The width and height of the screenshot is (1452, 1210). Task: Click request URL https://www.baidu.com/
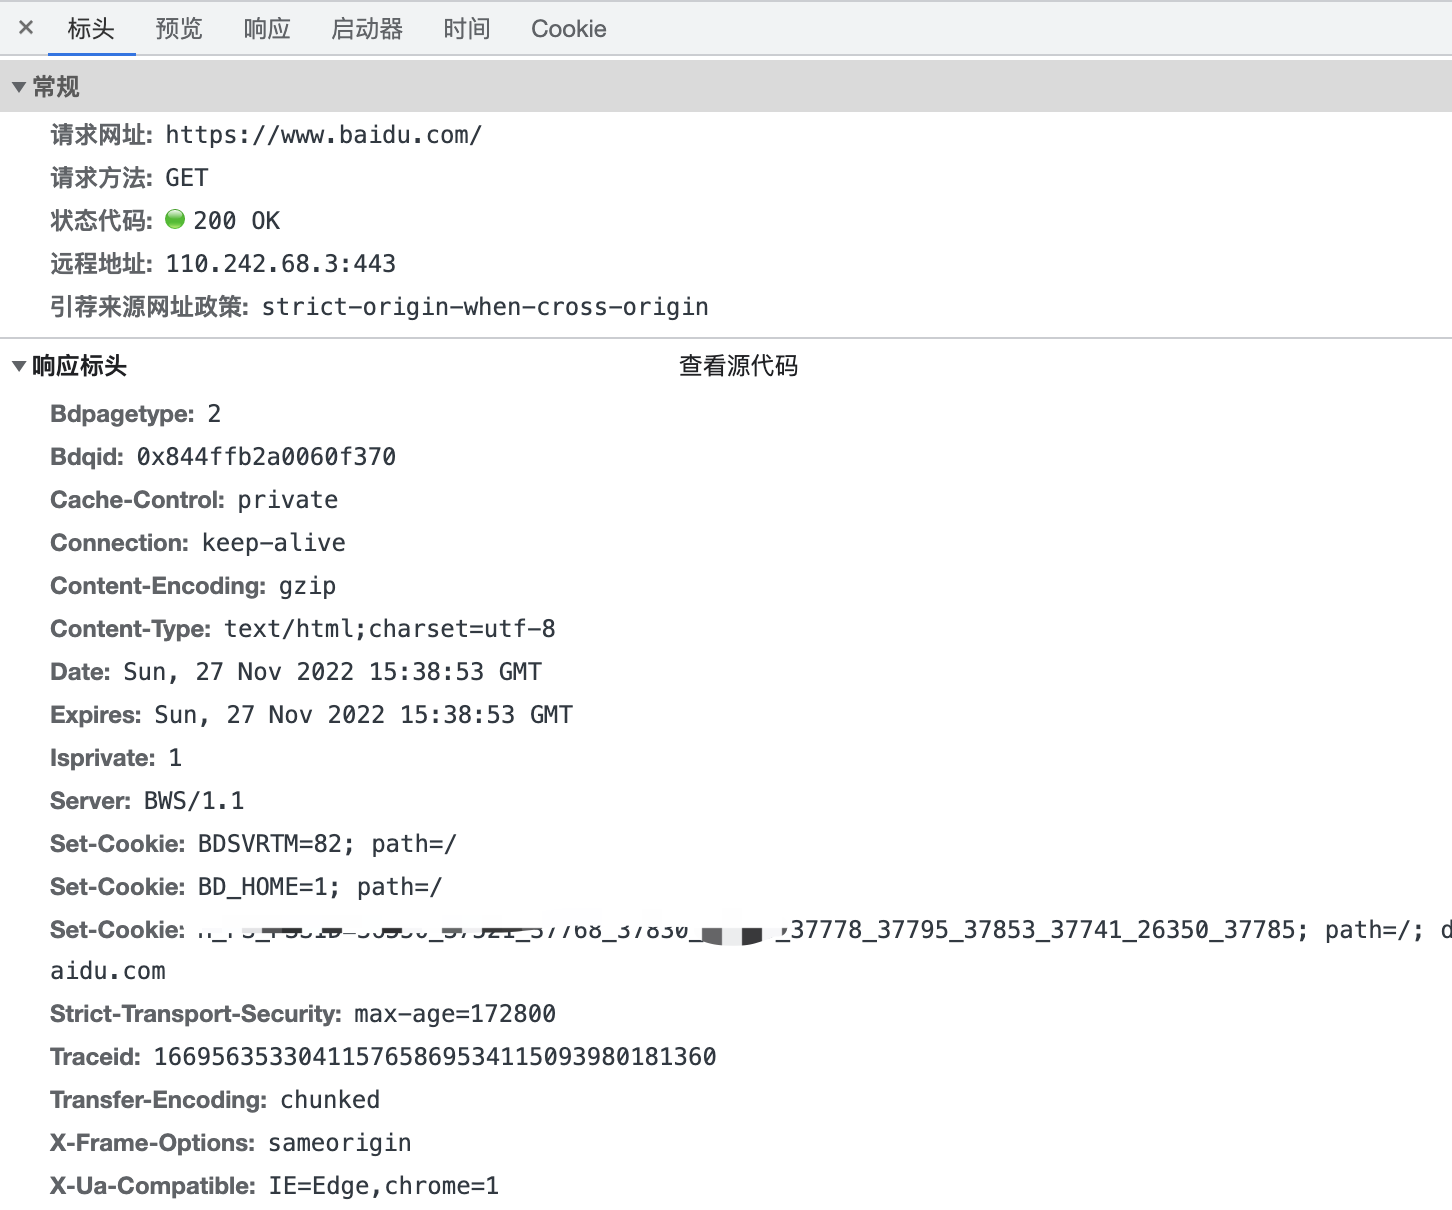324,135
